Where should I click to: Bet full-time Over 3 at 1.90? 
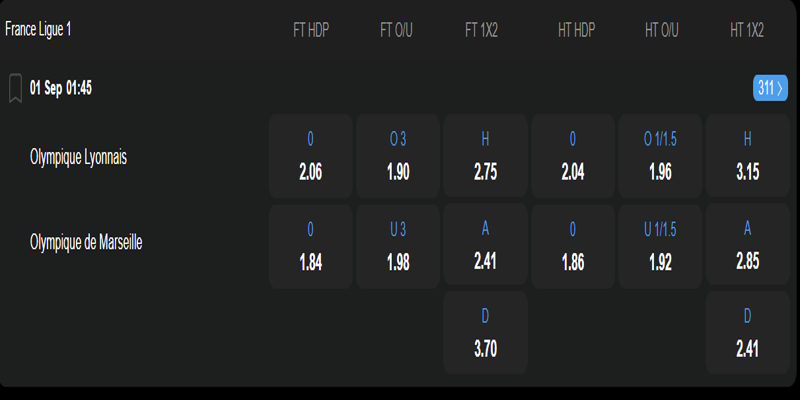[397, 156]
